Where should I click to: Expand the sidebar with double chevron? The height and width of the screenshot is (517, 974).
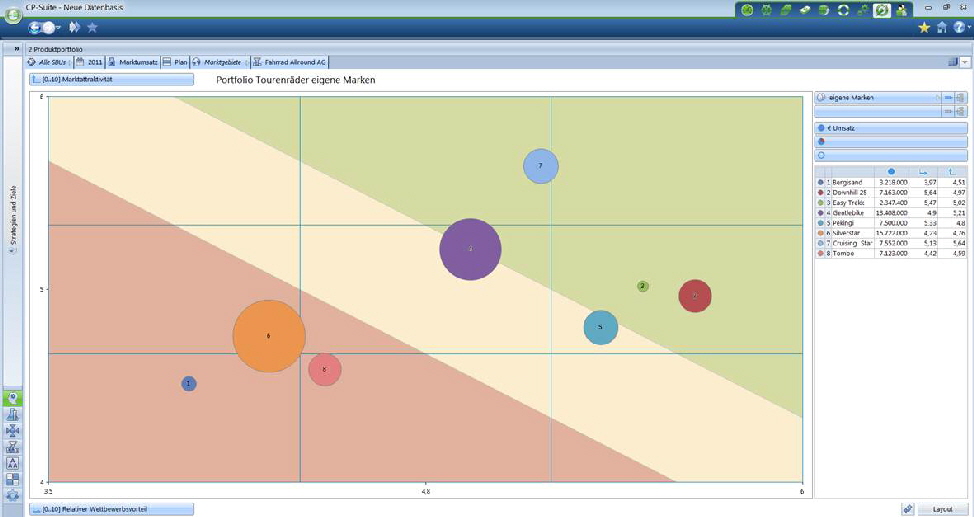tap(17, 48)
